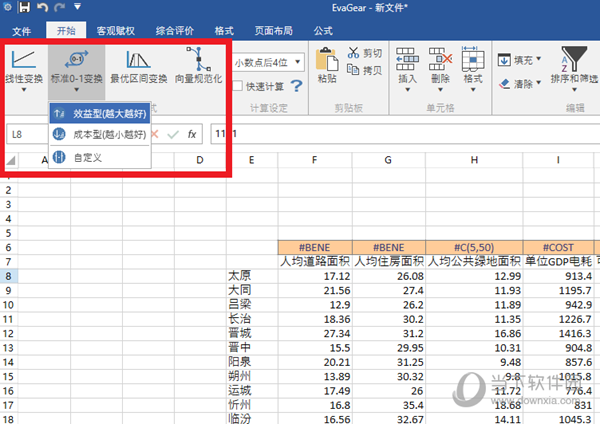Image resolution: width=600 pixels, height=424 pixels.
Task: Select 效益型(越大越好) from the menu
Action: [100, 114]
